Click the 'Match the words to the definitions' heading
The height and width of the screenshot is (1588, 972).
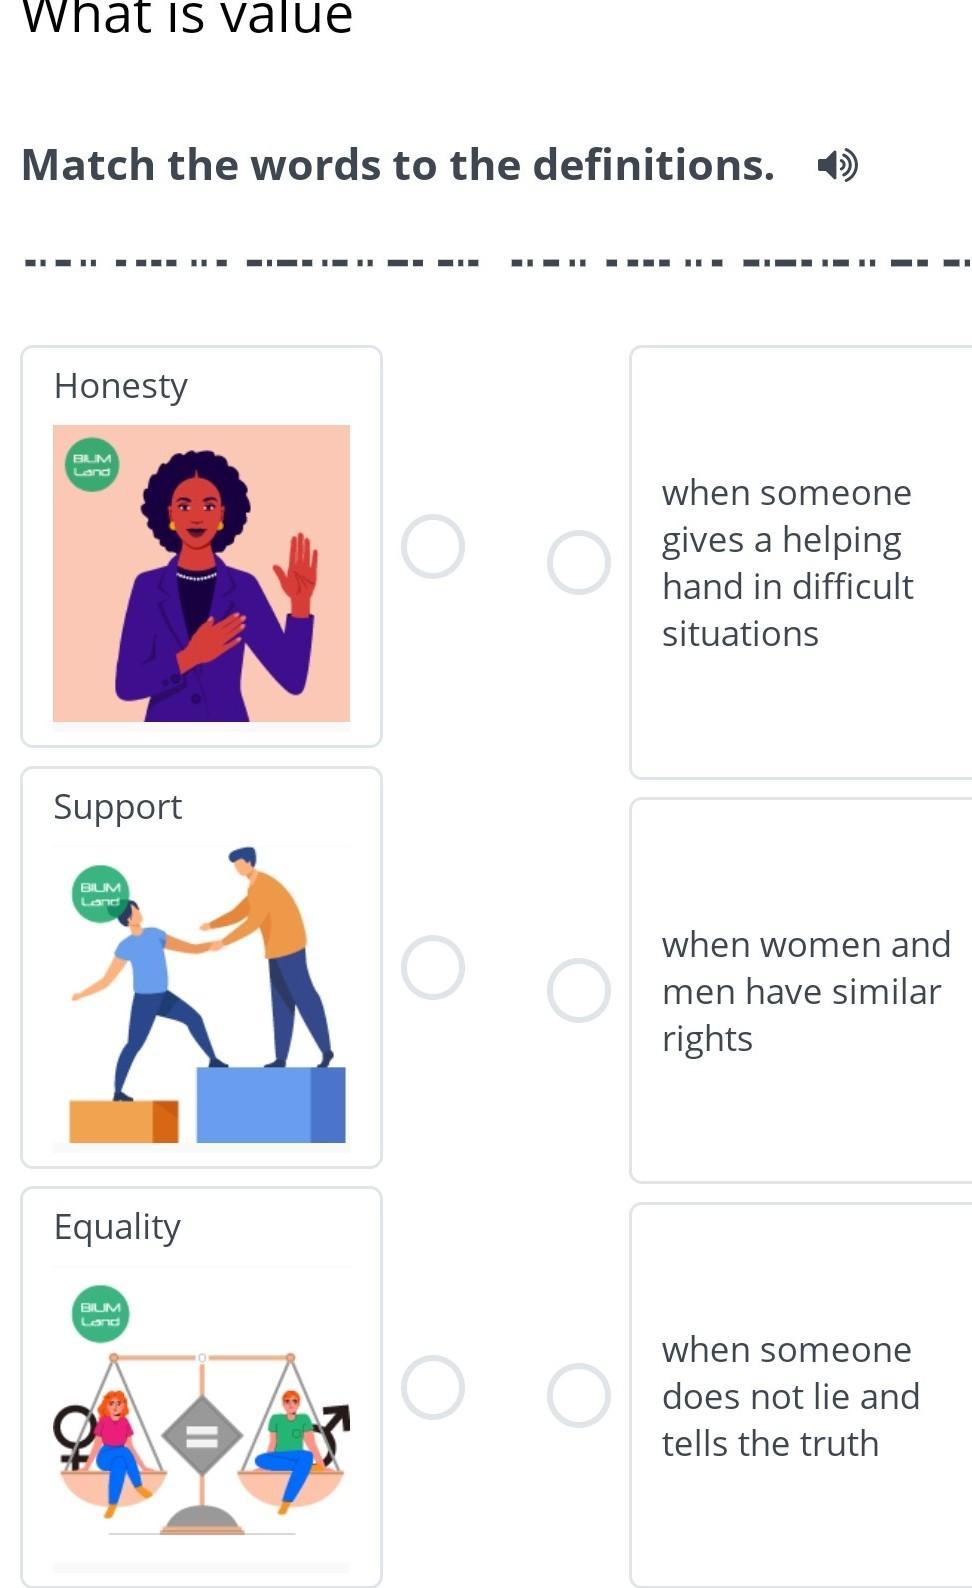coord(398,165)
